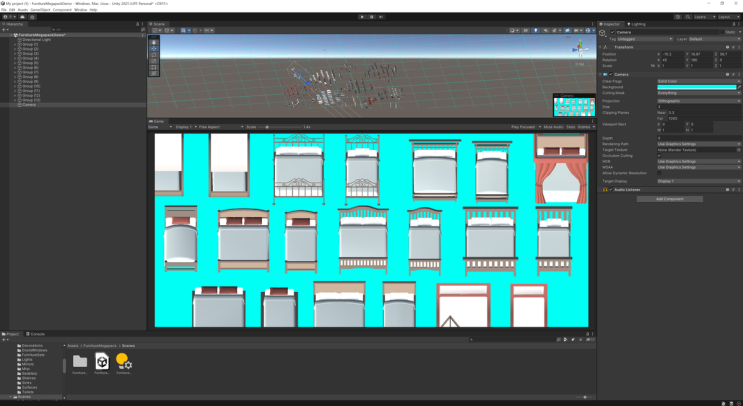Toggle 2D view in Scene toolbar
Screen dimensions: 743x406
pos(526,30)
